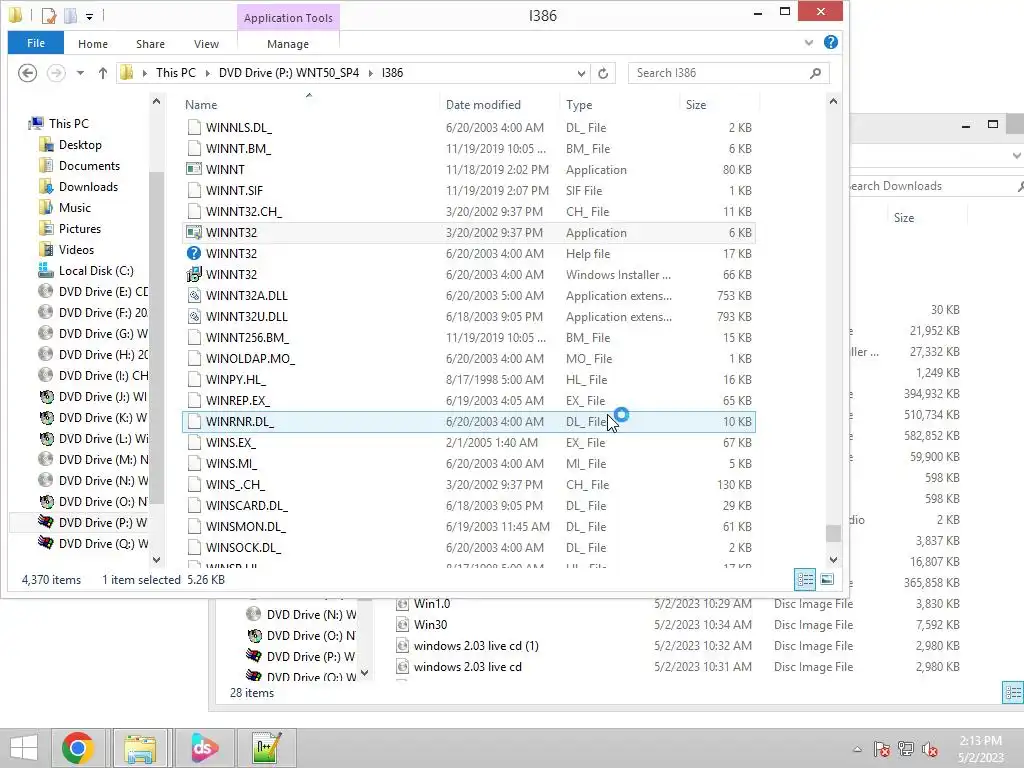1024x768 pixels.
Task: Select Downloads in navigation pane
Action: 88,186
